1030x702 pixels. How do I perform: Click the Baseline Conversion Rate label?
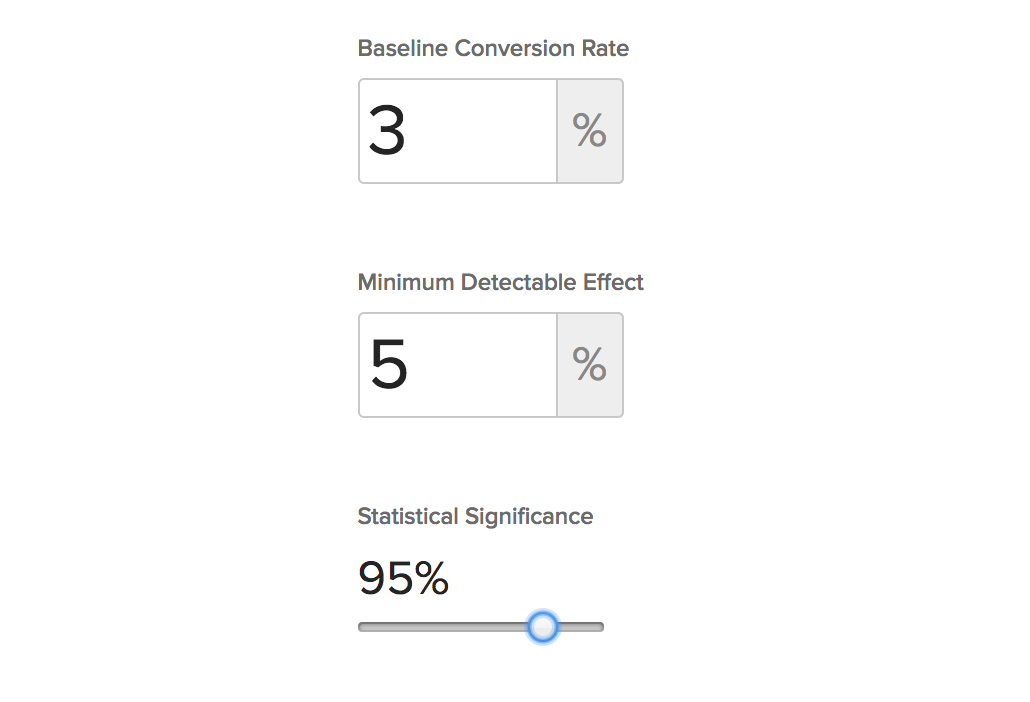493,48
